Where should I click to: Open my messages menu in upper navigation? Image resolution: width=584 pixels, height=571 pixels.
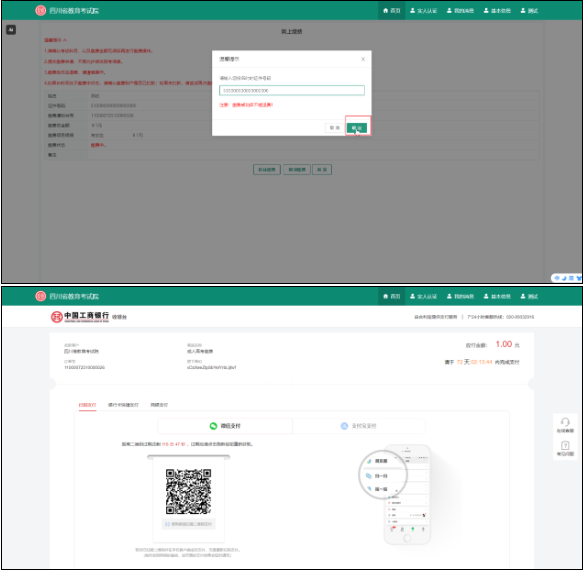460,10
